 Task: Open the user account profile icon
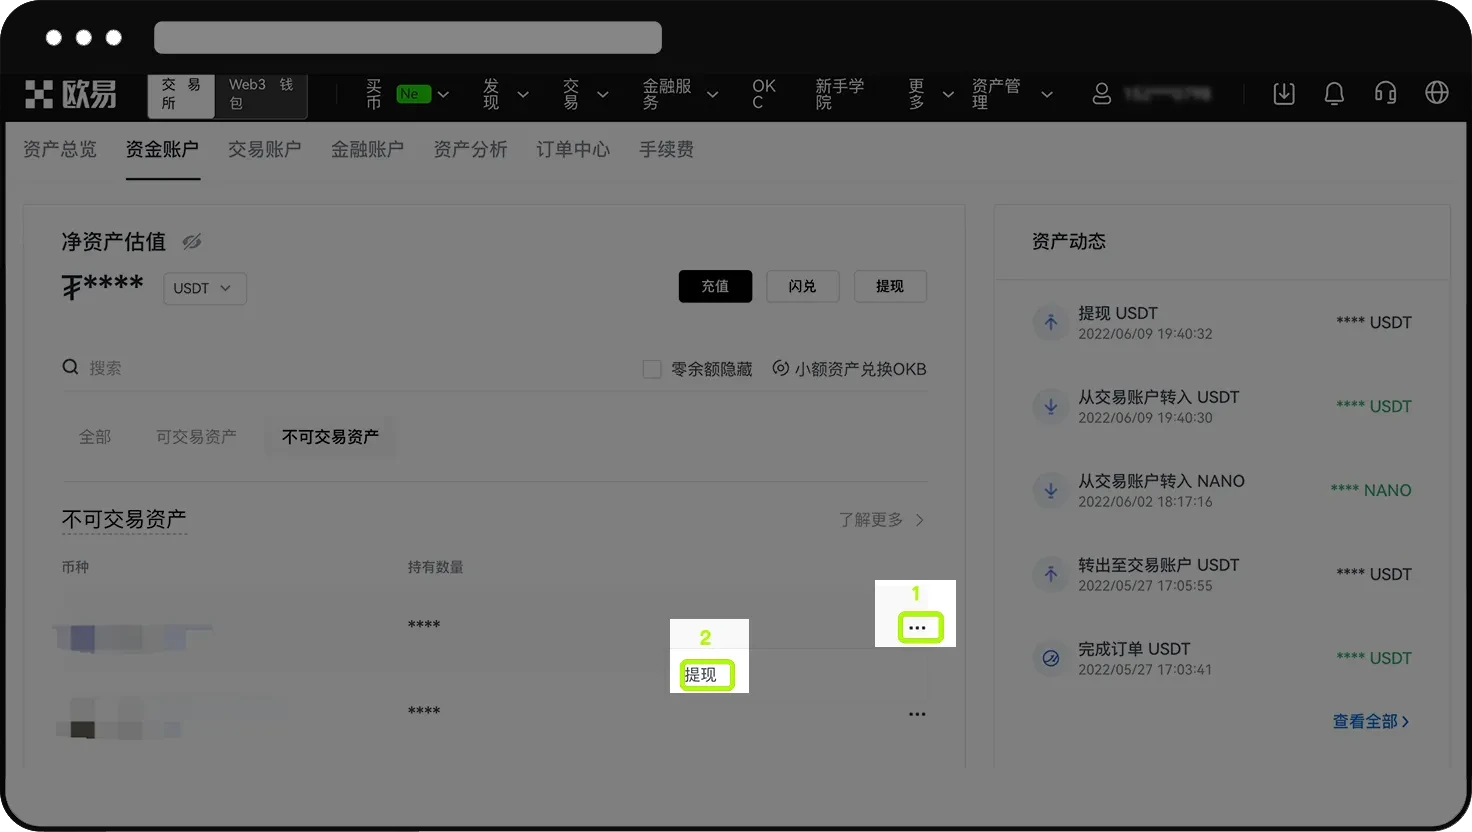tap(1102, 93)
